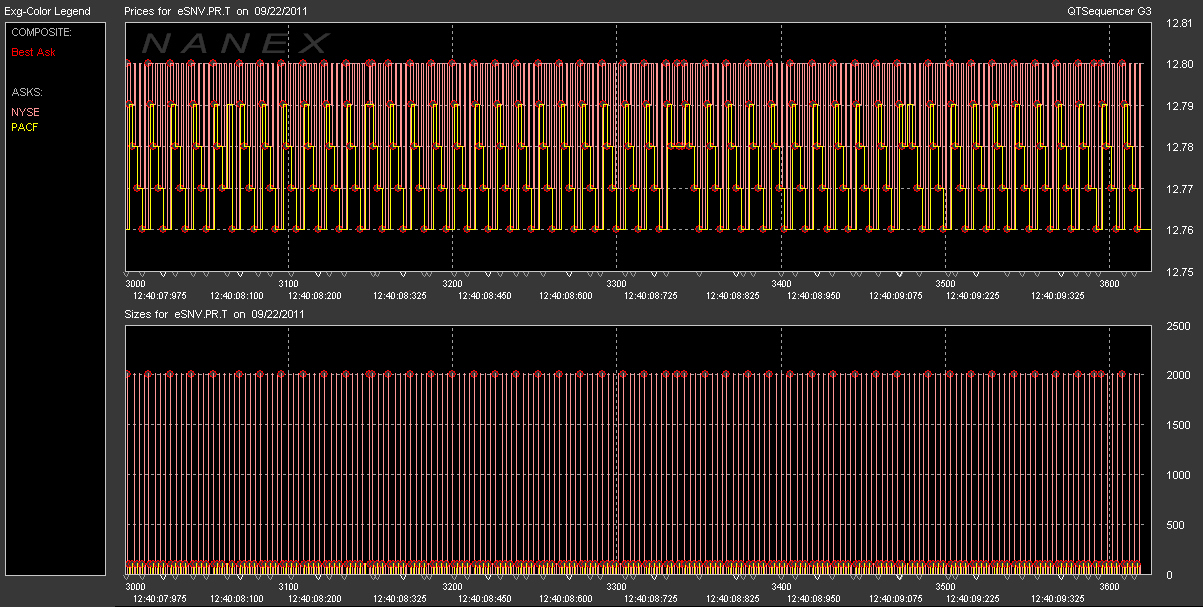Click timestamp 12:40:08:725 under the sizes chart
This screenshot has height=607, width=1203.
[x=650, y=600]
